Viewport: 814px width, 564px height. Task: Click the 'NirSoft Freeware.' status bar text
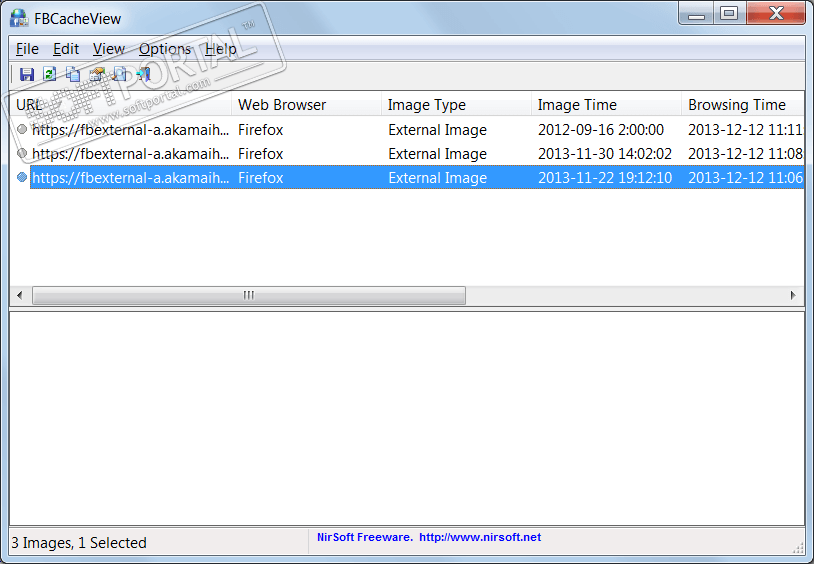pos(364,537)
